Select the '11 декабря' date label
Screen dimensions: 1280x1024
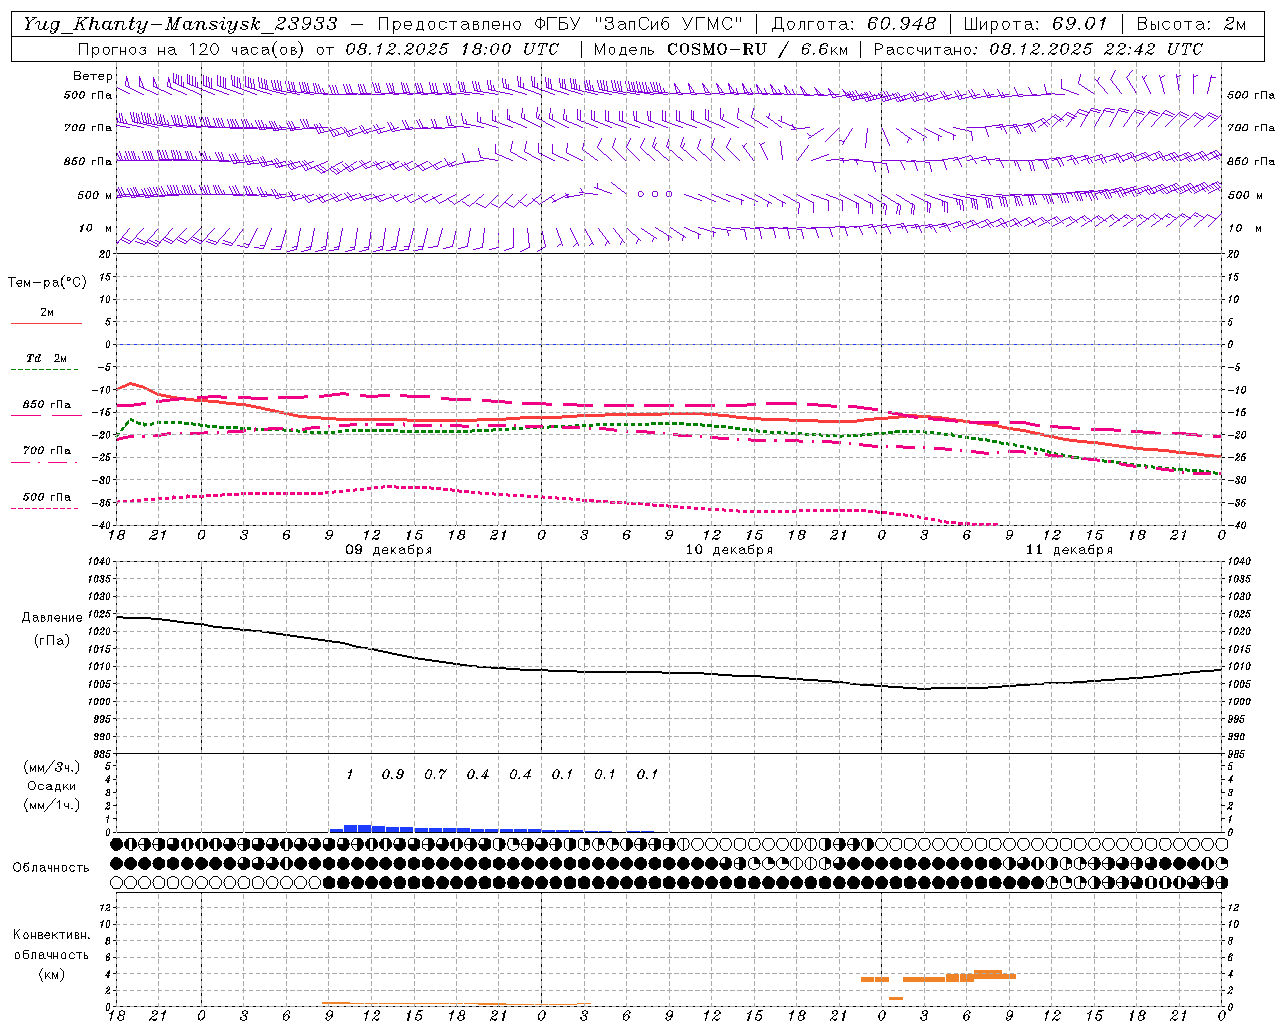[1069, 550]
